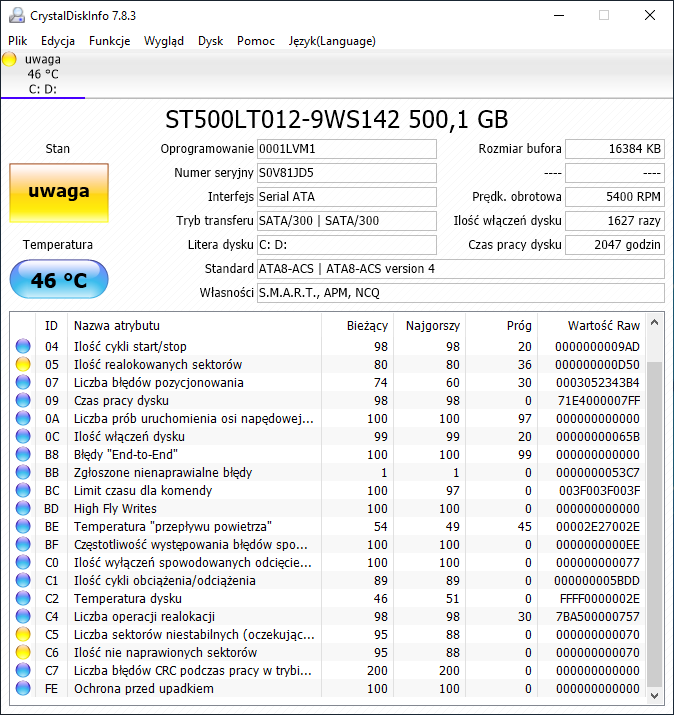Image resolution: width=674 pixels, height=715 pixels.
Task: Click the Litera dysku field
Action: coord(347,245)
